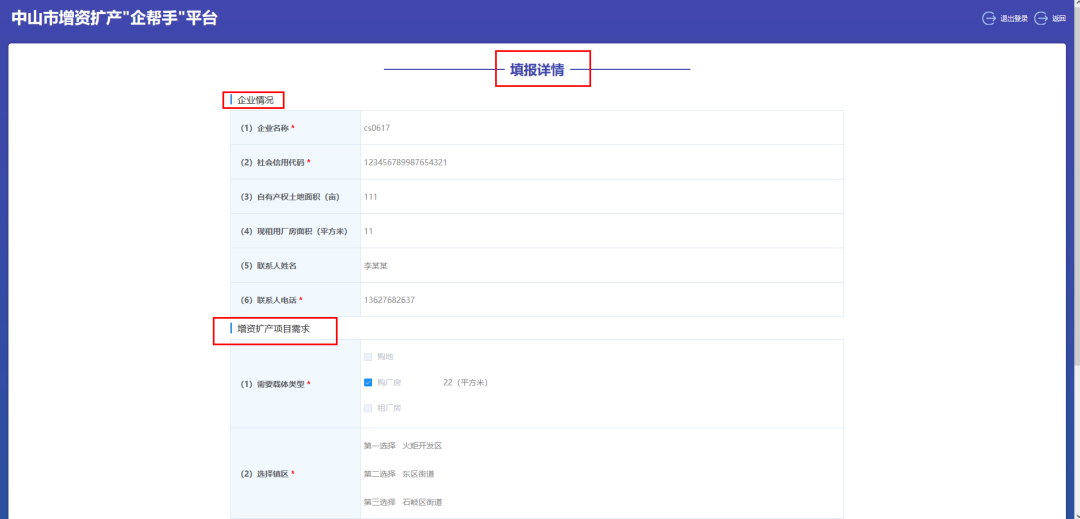Click the 22（平方米）area value
The image size is (1080, 519).
click(x=466, y=382)
